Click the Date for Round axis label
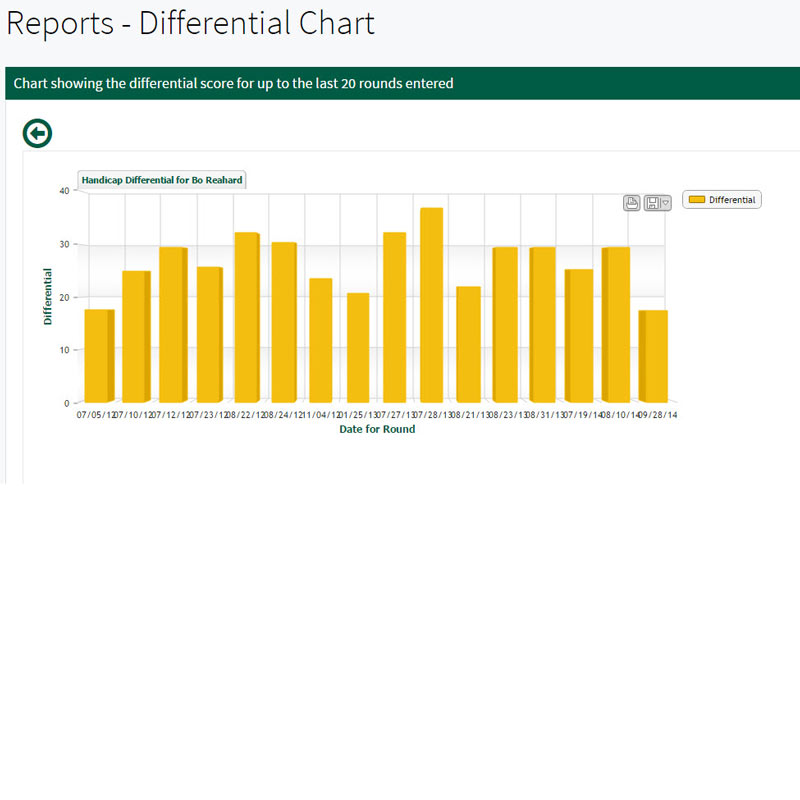Image resolution: width=800 pixels, height=800 pixels. (377, 429)
